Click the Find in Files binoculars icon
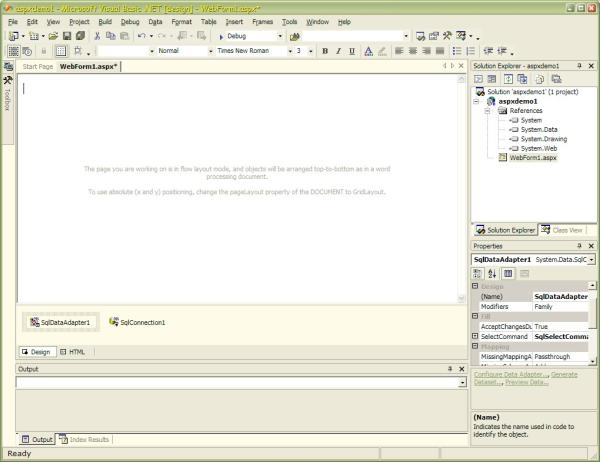600x462 pixels. [x=295, y=36]
